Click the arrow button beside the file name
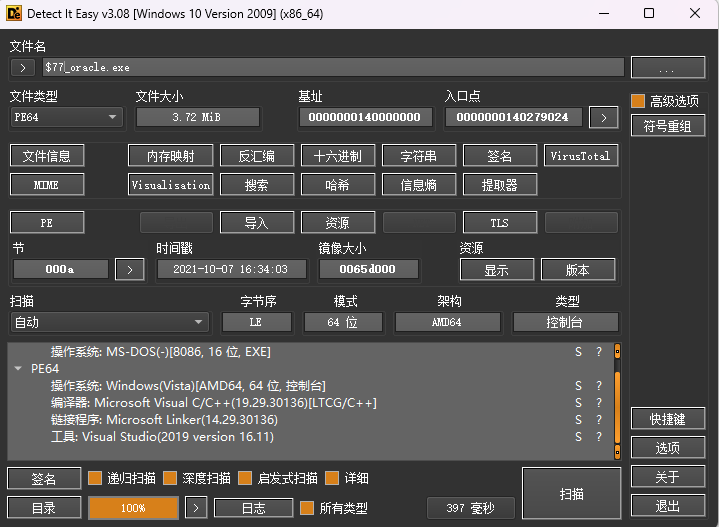This screenshot has height=527, width=719. click(x=23, y=67)
